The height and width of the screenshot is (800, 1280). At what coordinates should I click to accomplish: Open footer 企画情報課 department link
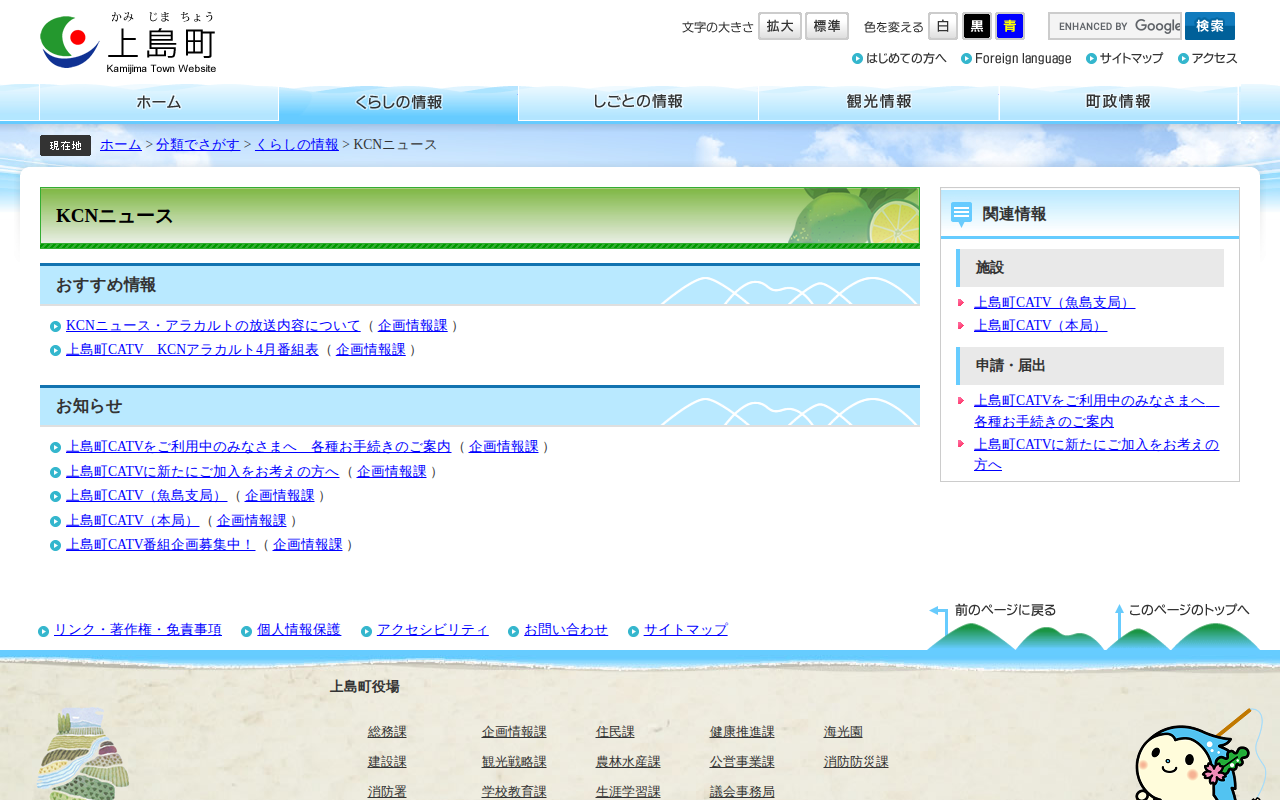click(514, 732)
